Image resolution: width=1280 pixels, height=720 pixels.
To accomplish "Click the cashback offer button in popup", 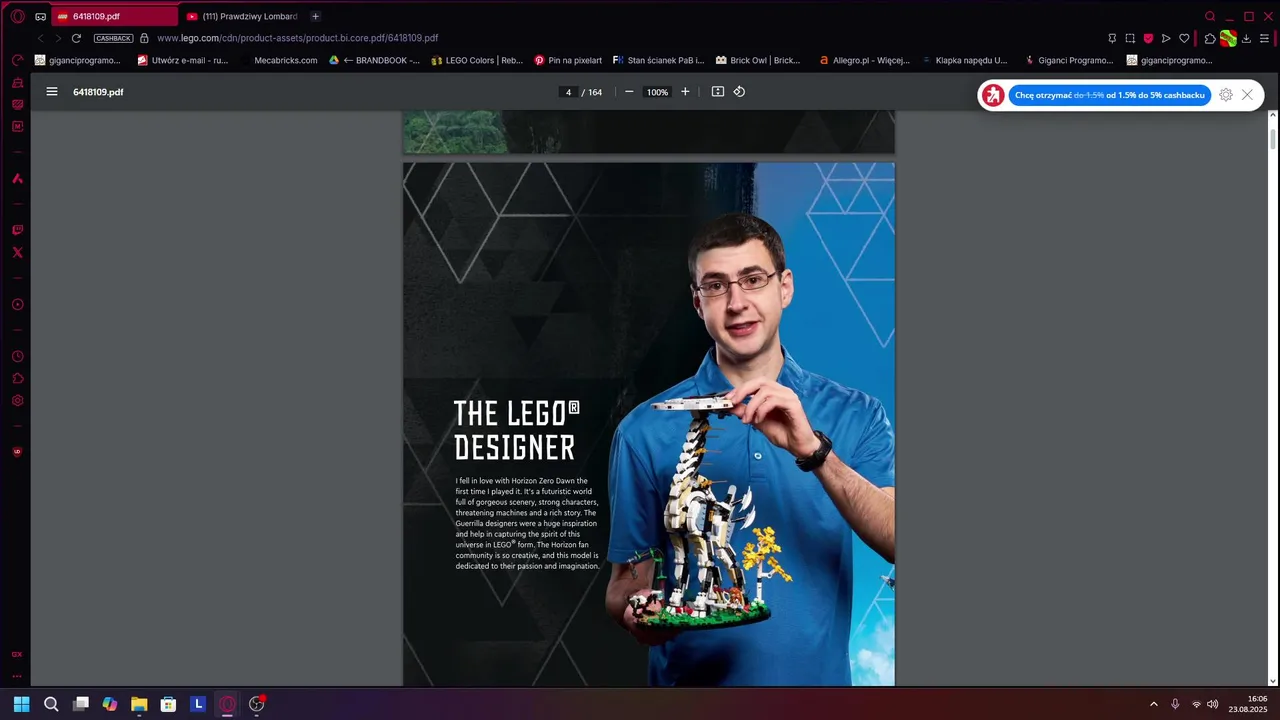I will [1110, 95].
